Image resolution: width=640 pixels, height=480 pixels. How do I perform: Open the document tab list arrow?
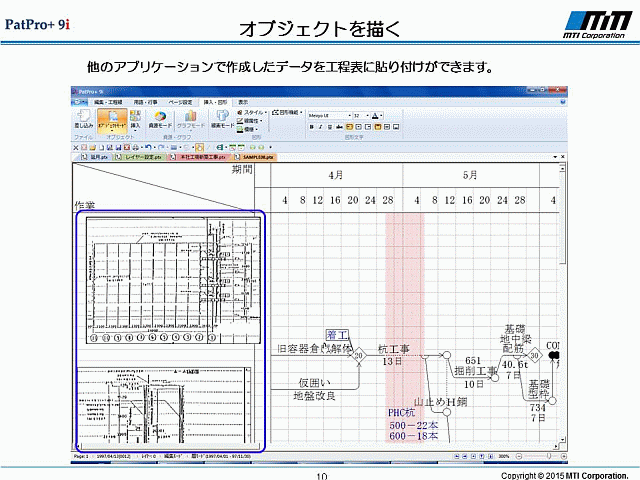pyautogui.click(x=556, y=157)
